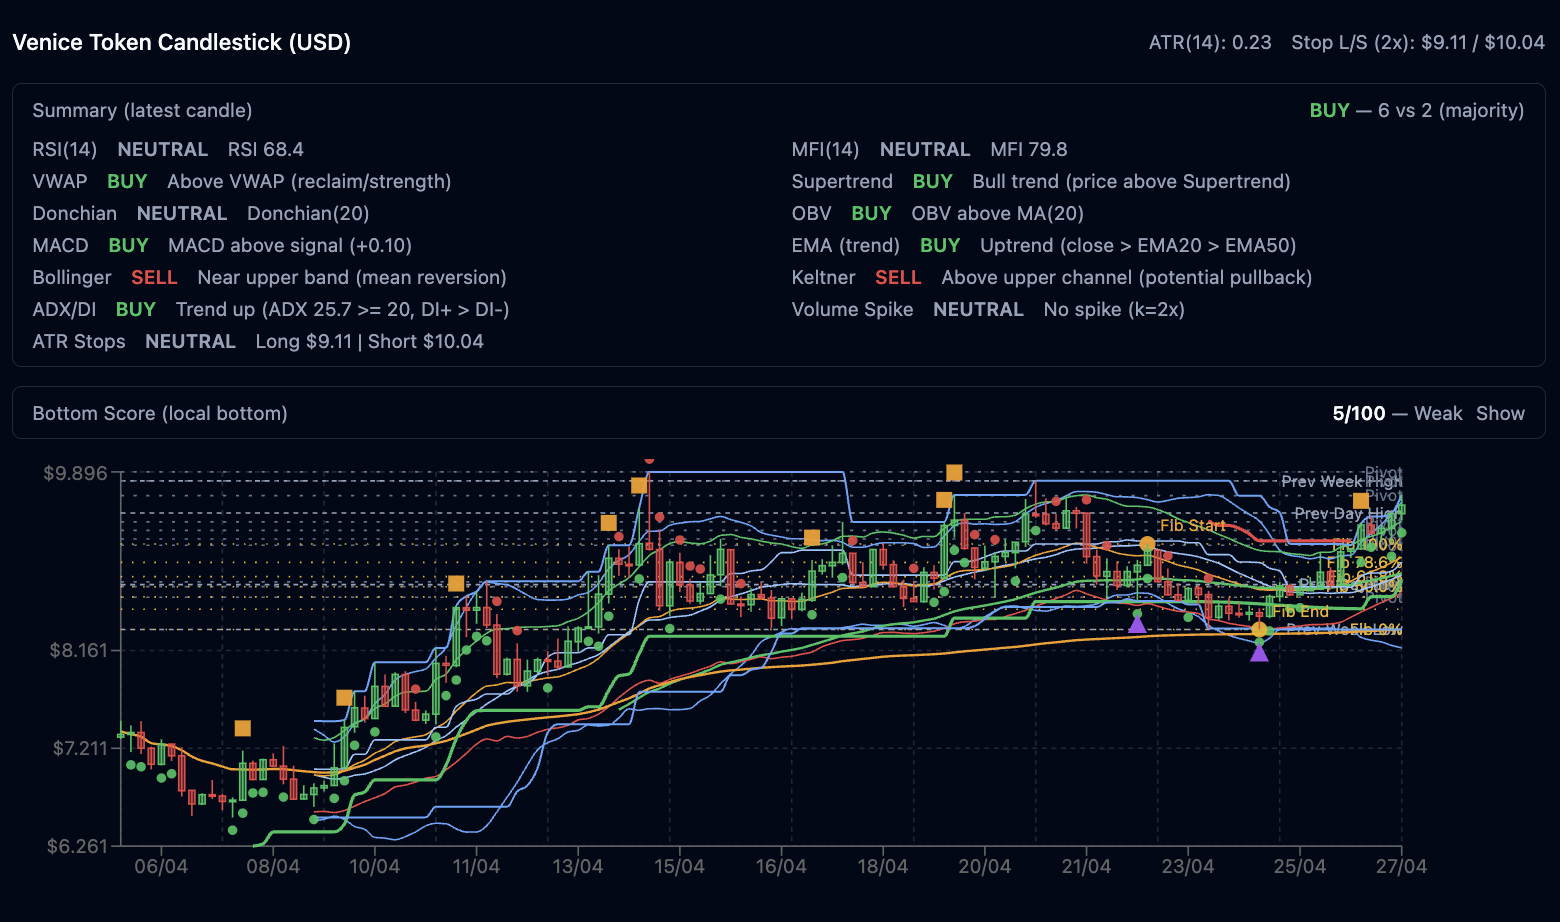Click the rightmost orange square near Prev Day High
This screenshot has height=922, width=1560.
click(x=1360, y=501)
